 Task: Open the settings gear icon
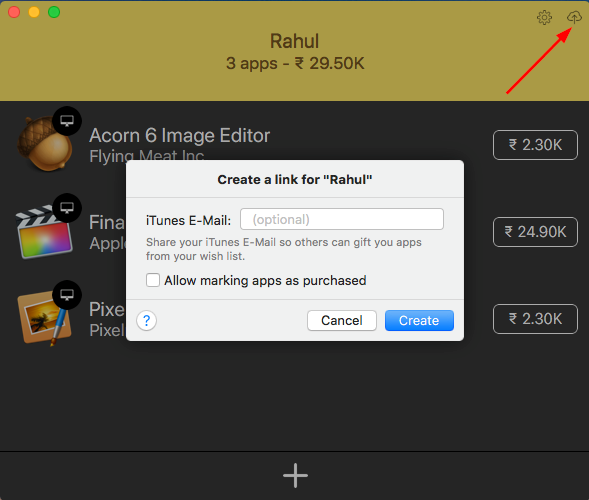point(544,17)
